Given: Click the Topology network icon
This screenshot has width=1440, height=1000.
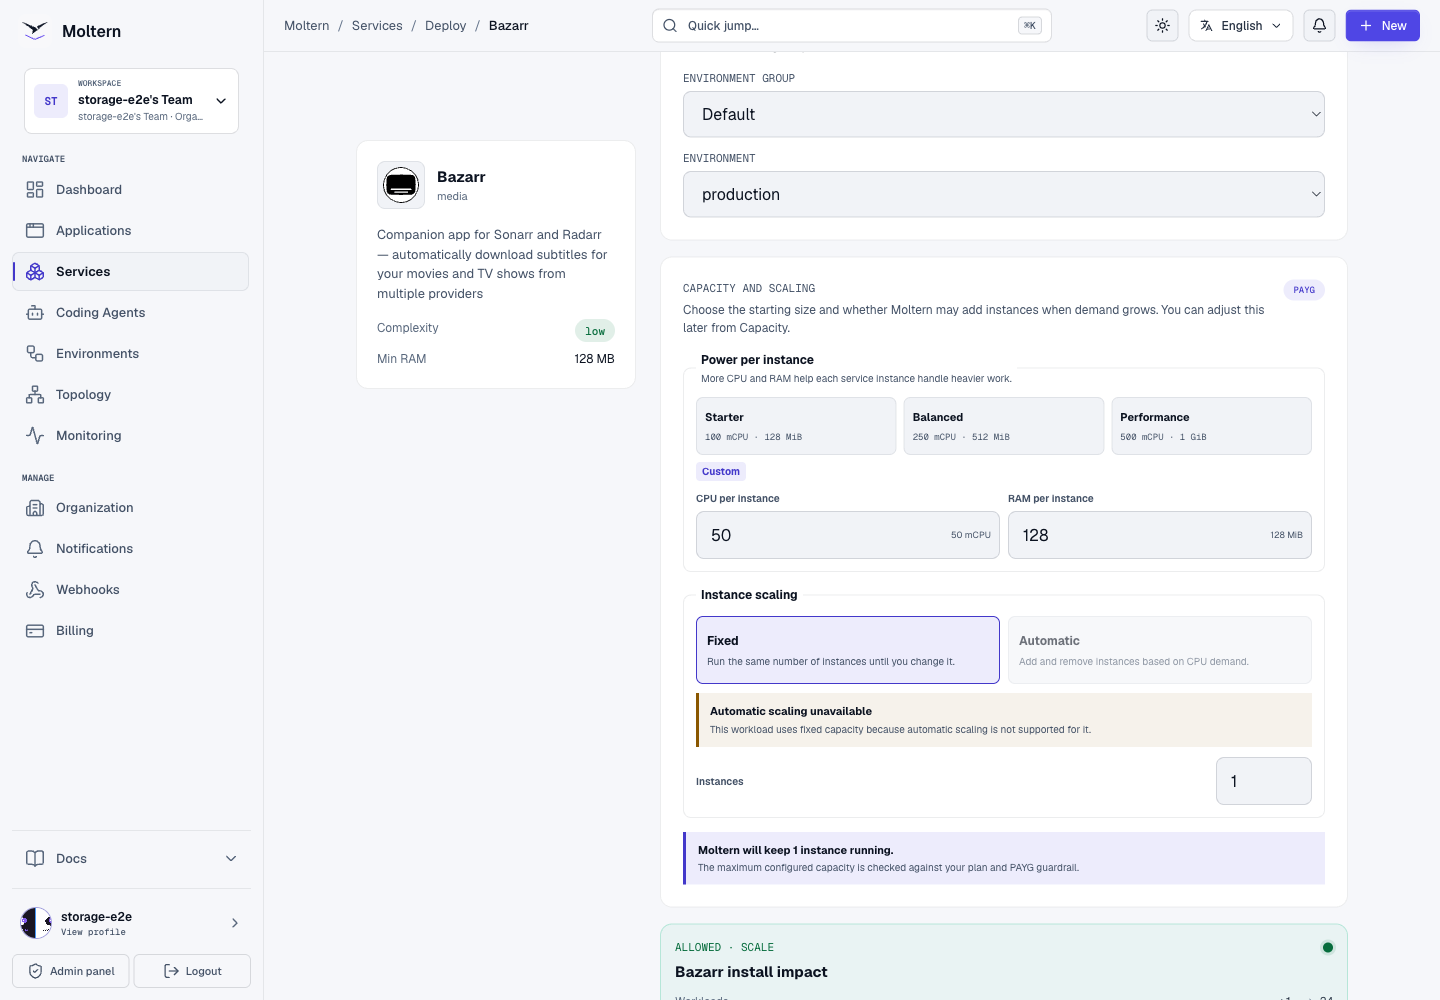Looking at the screenshot, I should (x=35, y=395).
